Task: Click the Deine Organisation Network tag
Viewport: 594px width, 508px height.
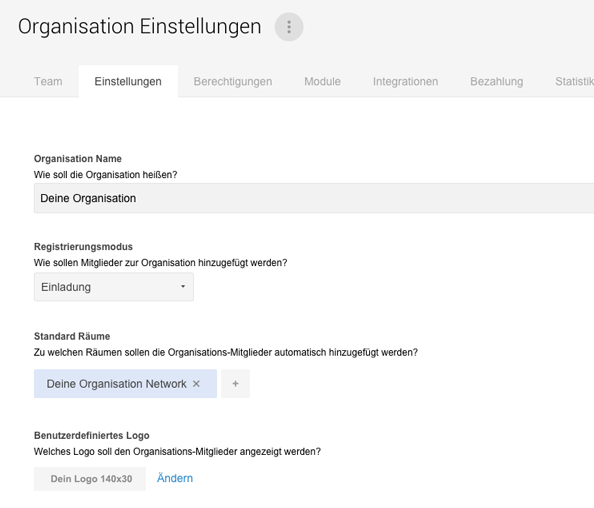Action: (x=116, y=384)
